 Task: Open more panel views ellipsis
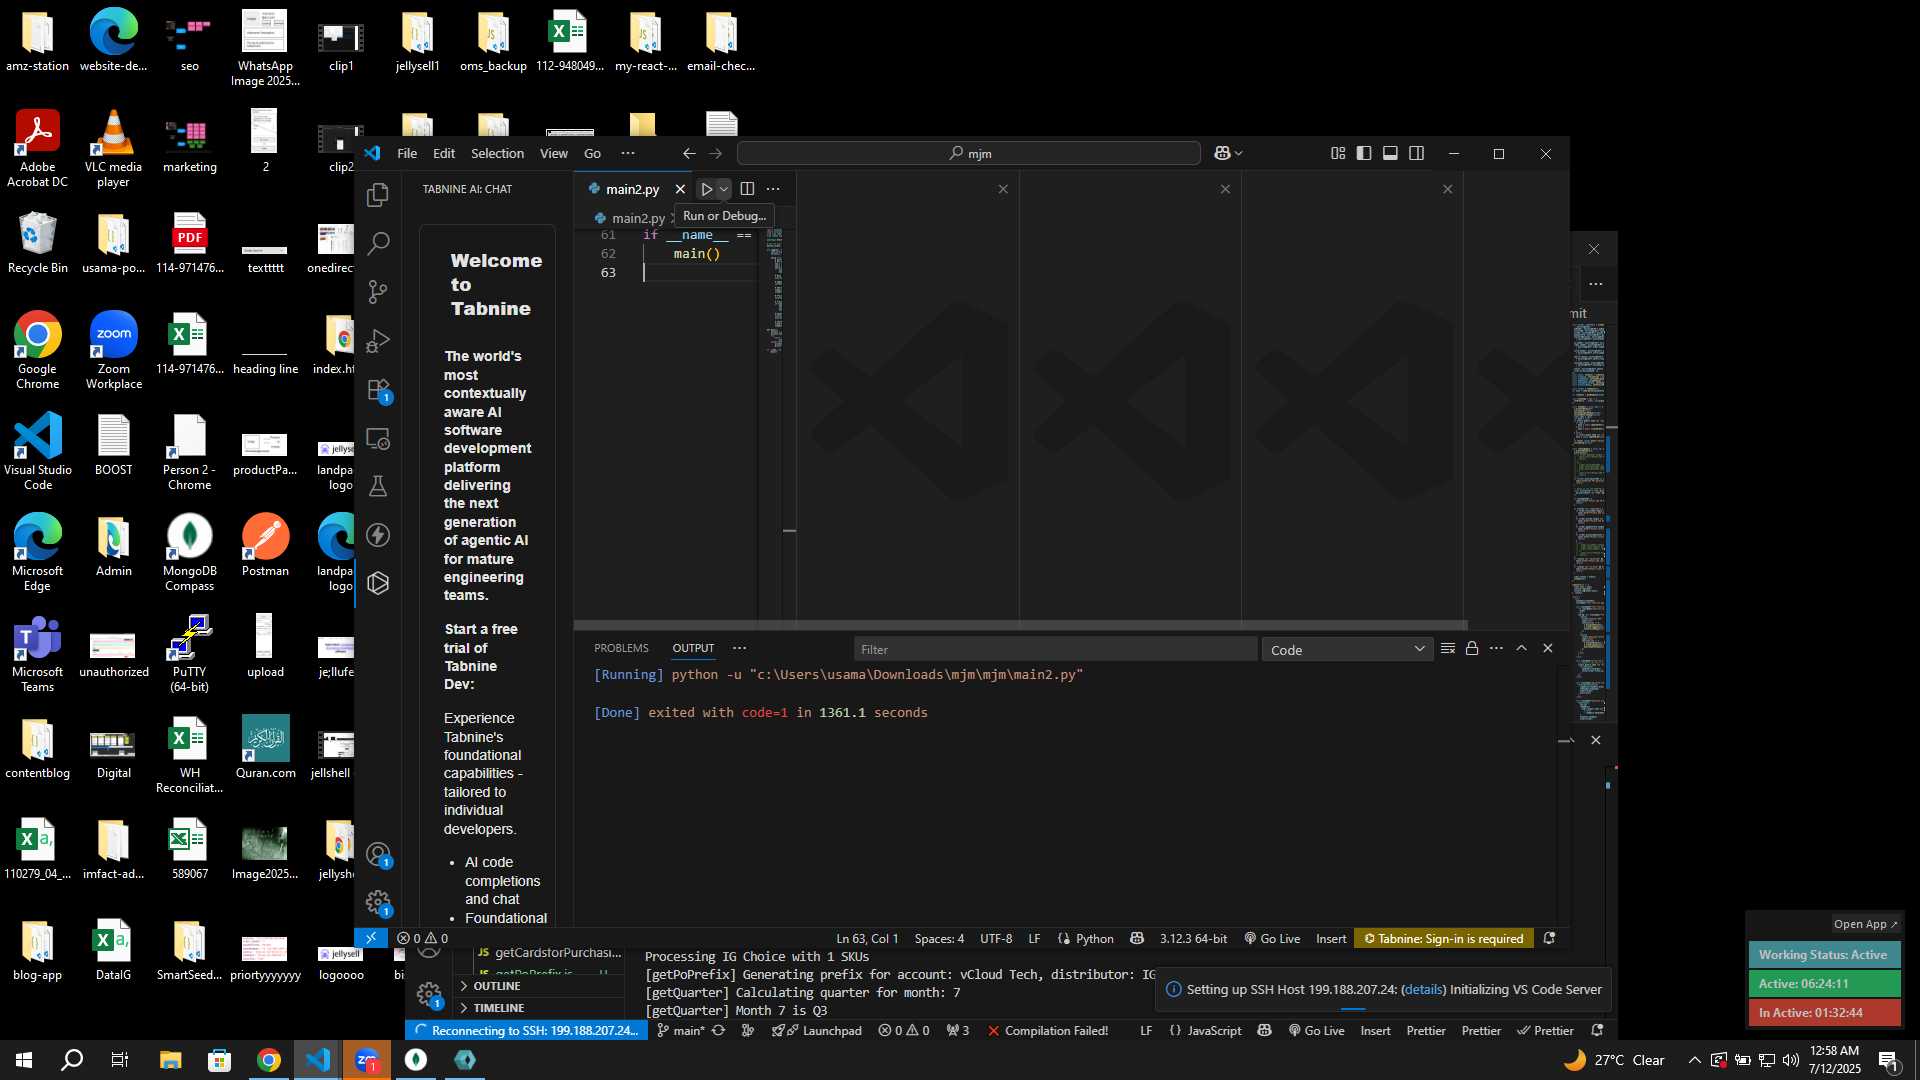coord(739,648)
